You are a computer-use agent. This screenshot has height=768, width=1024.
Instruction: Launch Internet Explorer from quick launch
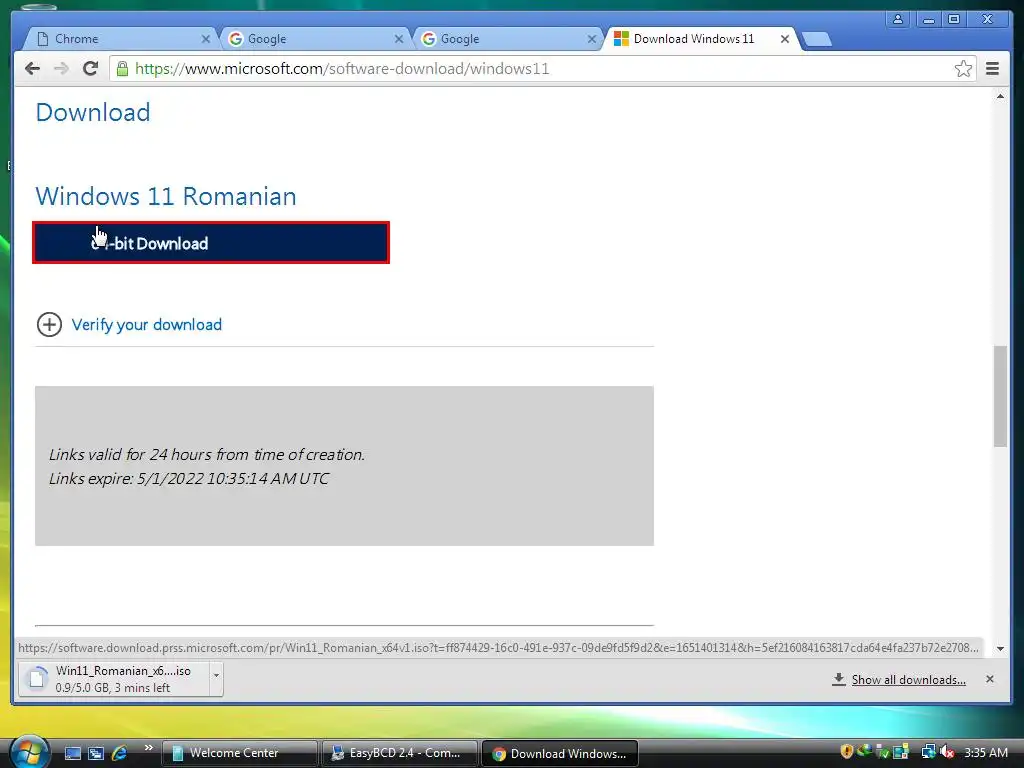tap(120, 754)
